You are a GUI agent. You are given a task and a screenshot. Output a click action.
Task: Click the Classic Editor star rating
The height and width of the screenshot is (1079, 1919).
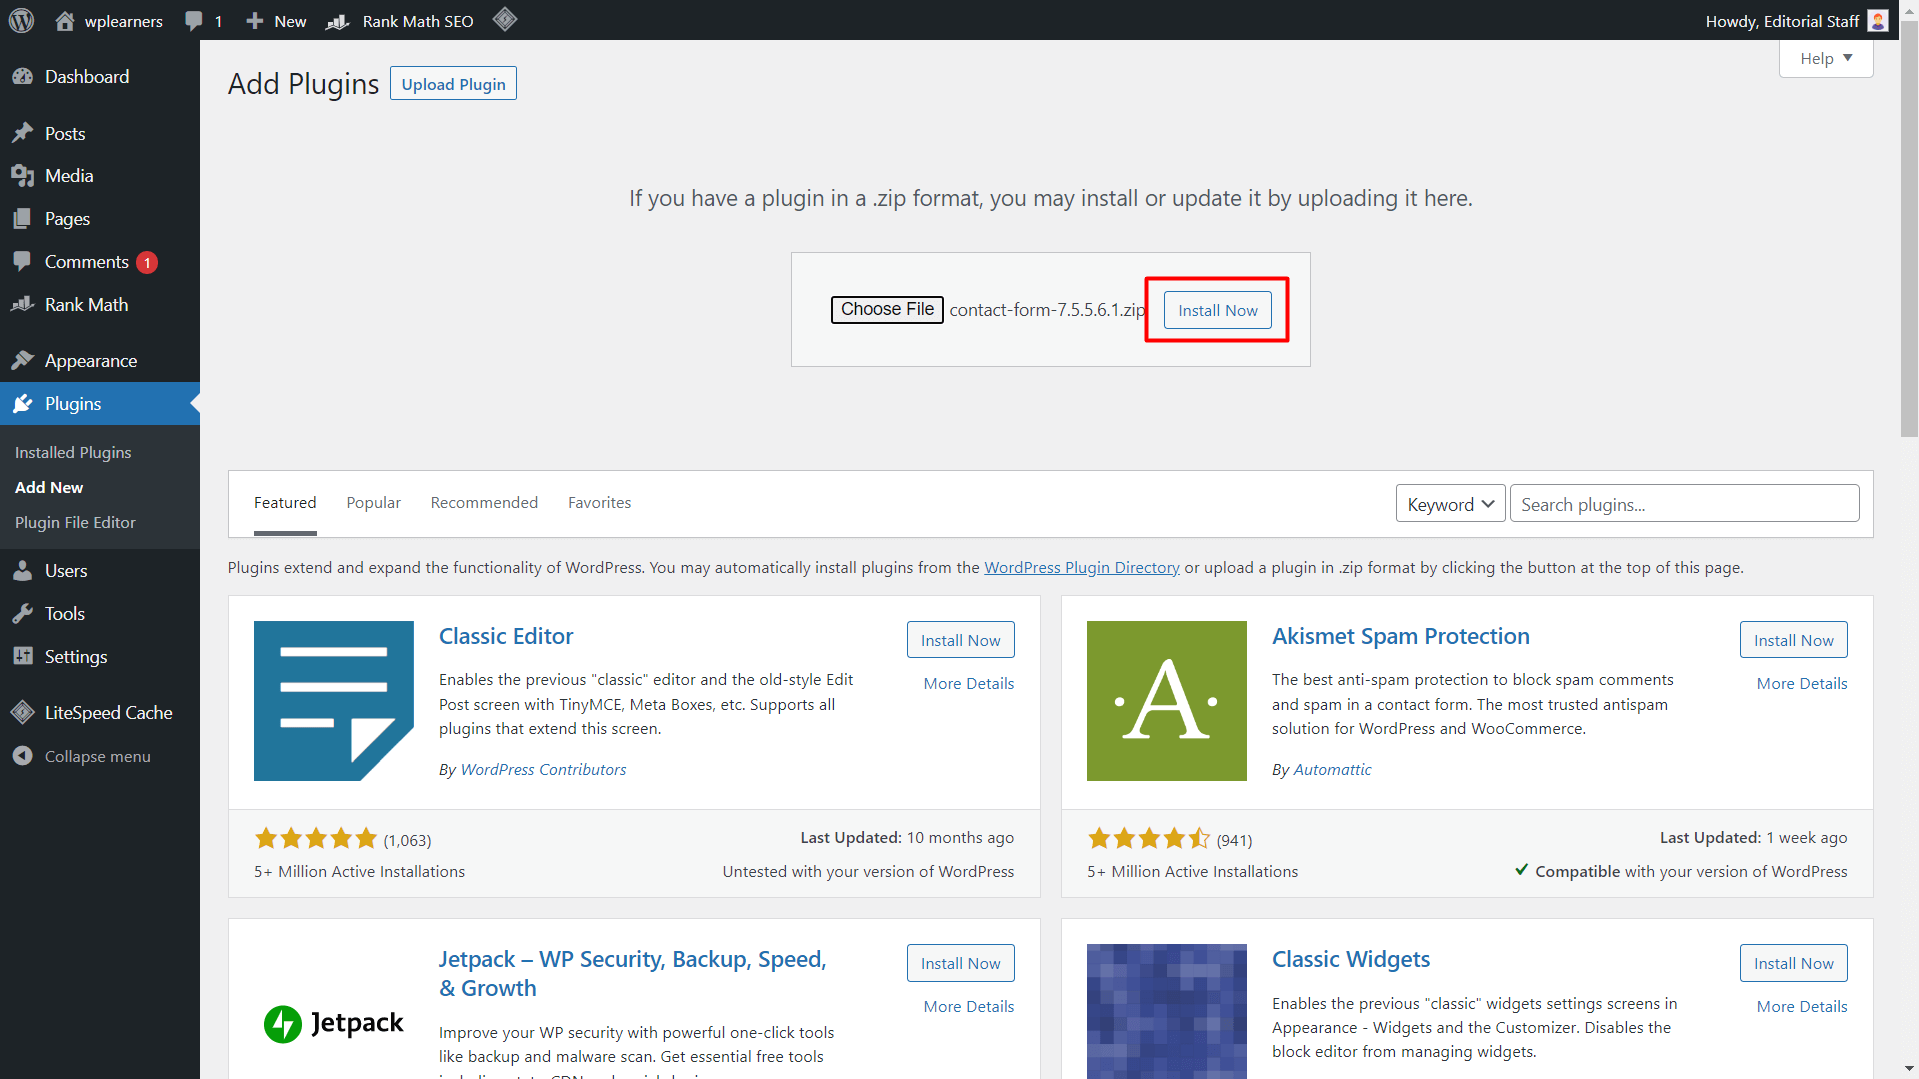(315, 838)
